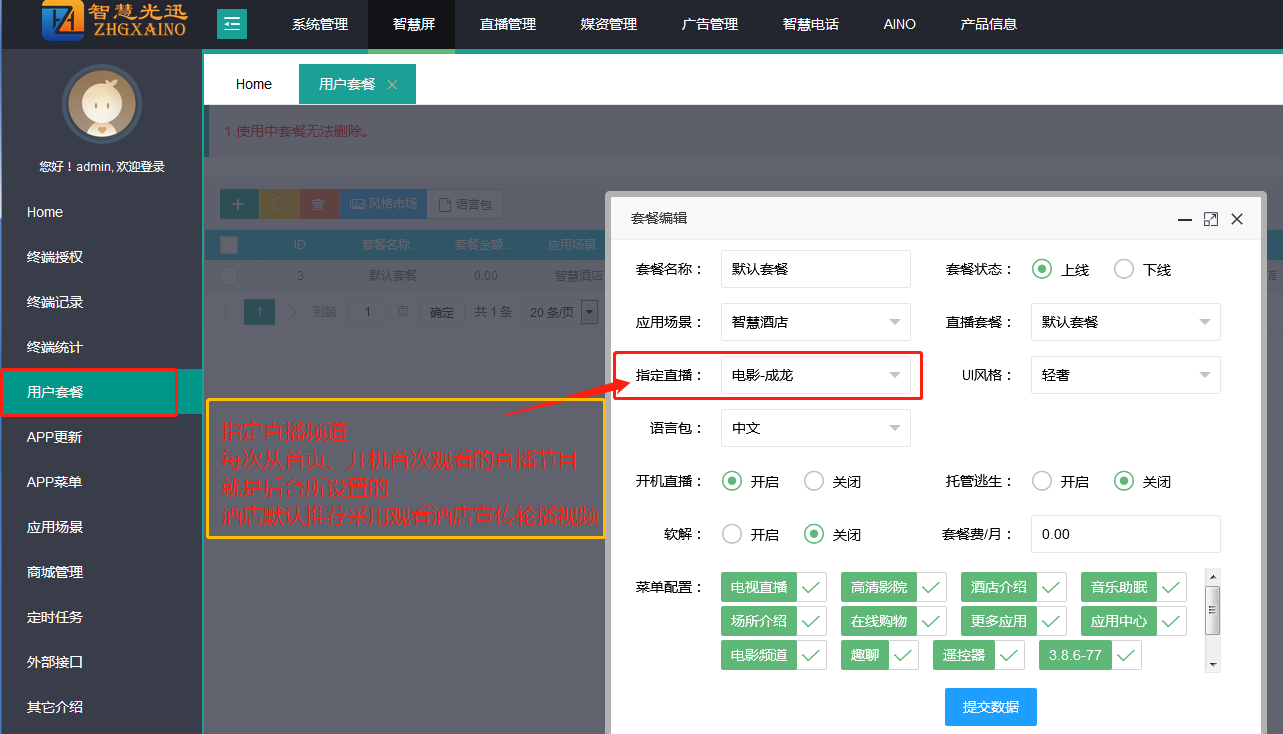The width and height of the screenshot is (1283, 734).
Task: Turn 开机直播 to 关闭
Action: [x=814, y=481]
